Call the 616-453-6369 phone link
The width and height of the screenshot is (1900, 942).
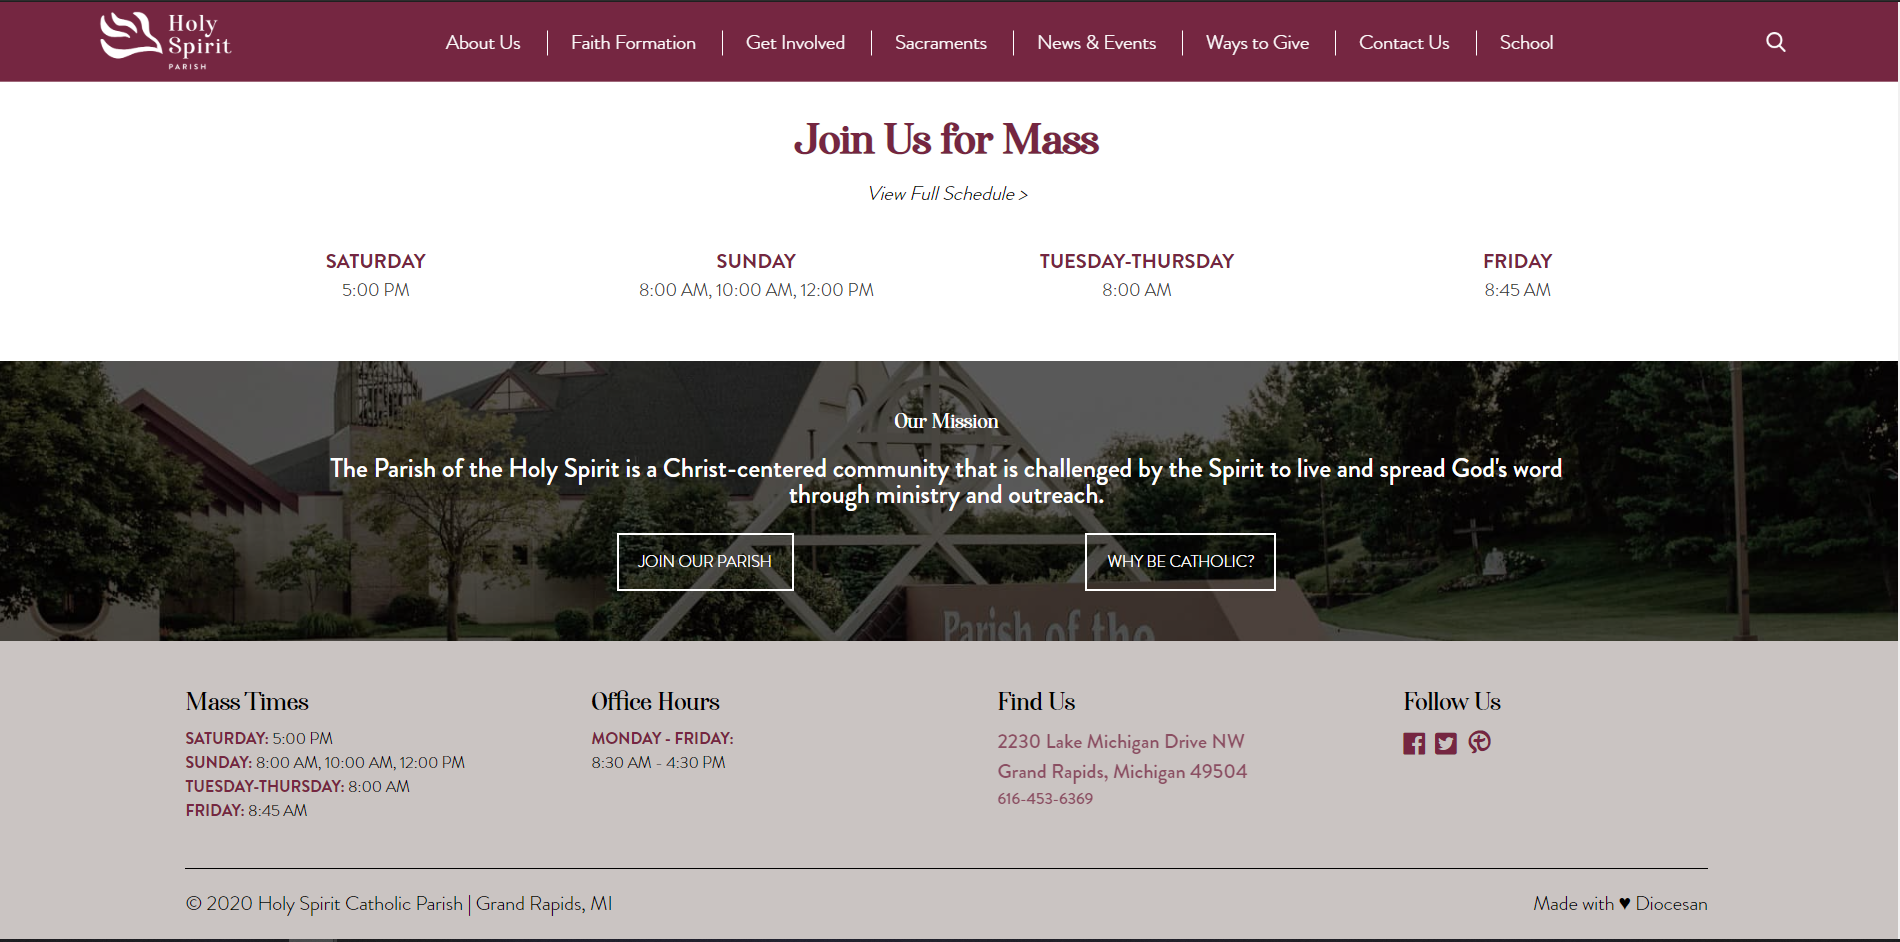[1044, 799]
